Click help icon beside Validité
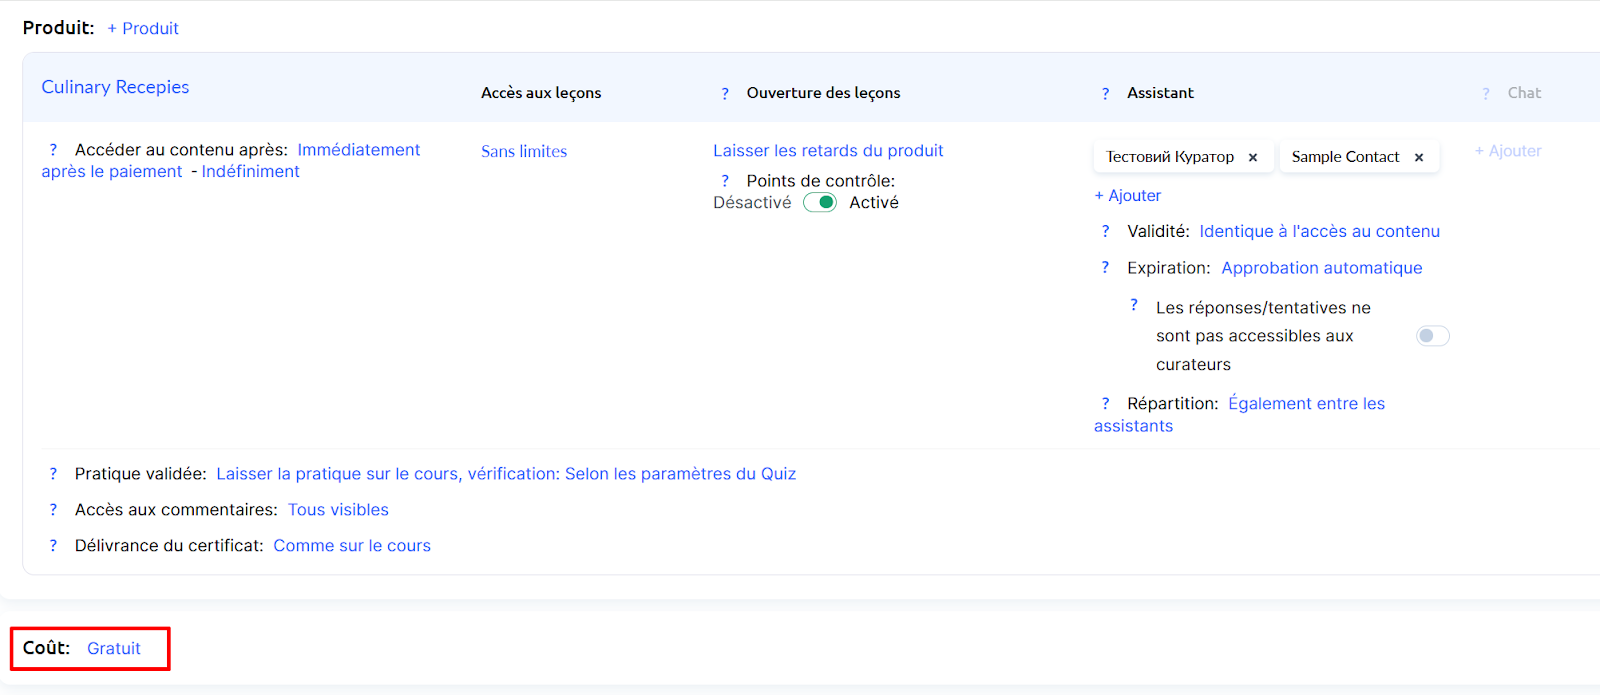 tap(1105, 232)
